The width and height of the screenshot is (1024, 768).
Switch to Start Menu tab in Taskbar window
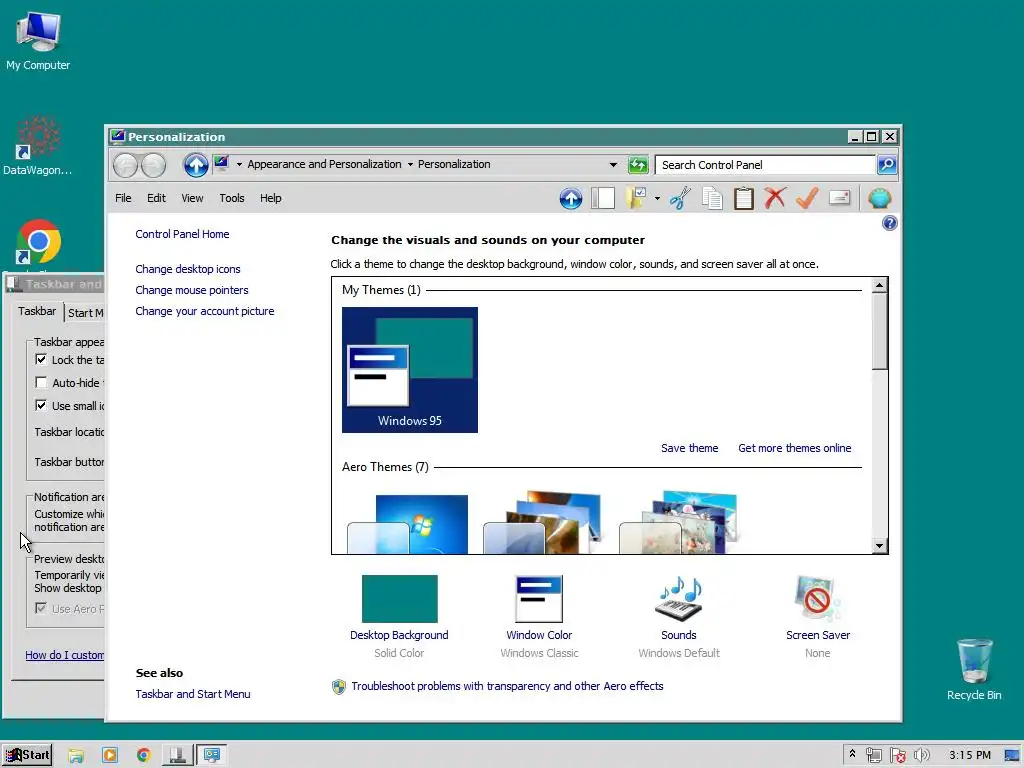[85, 313]
